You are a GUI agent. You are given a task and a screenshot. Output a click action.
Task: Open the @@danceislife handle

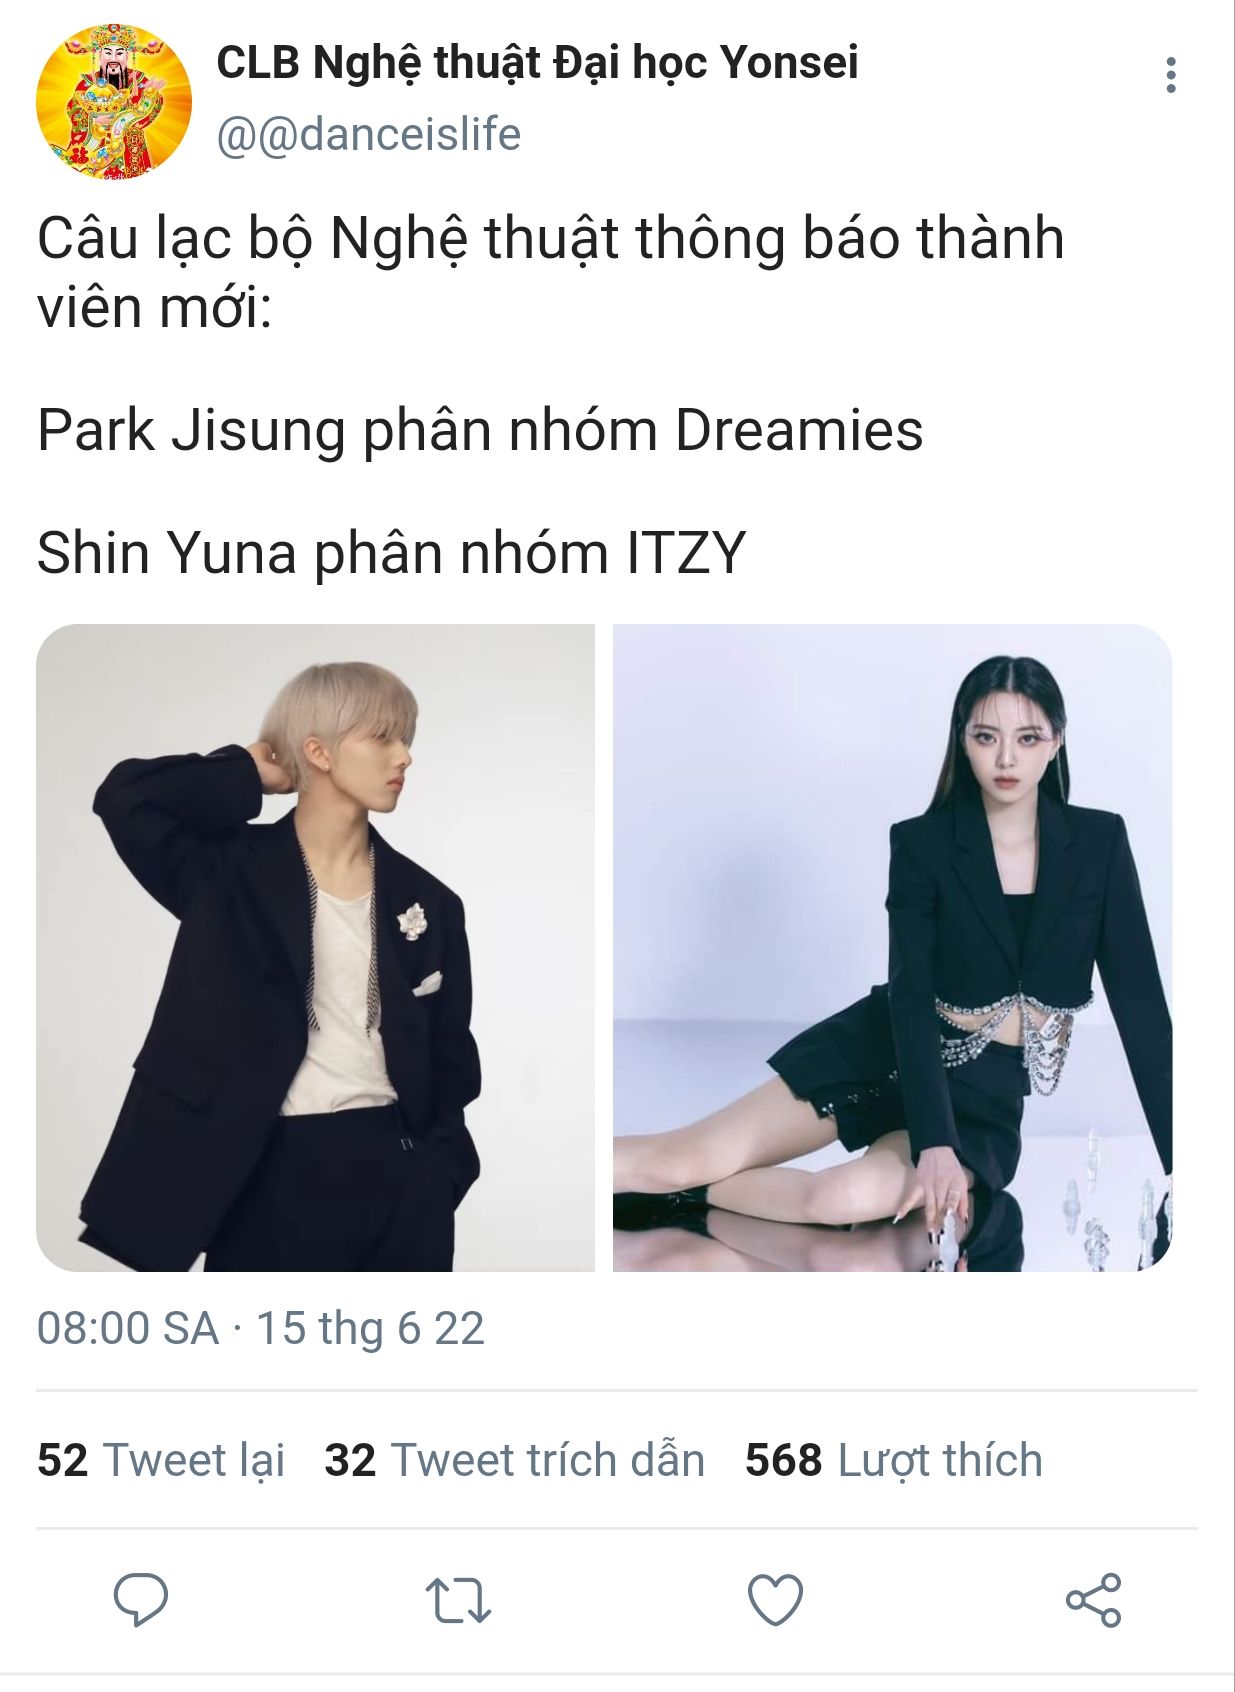pos(368,134)
